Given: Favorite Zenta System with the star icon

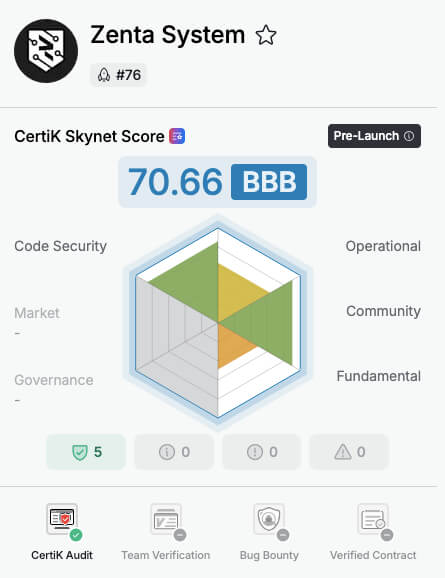Looking at the screenshot, I should [266, 35].
